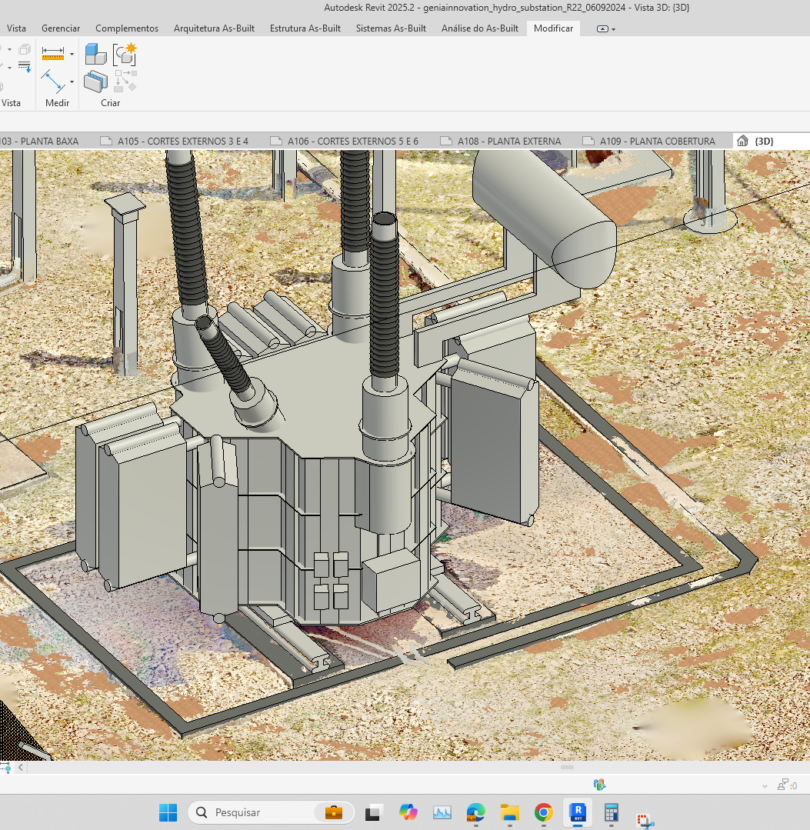Open the Snipping Tool from the taskbar

click(643, 820)
